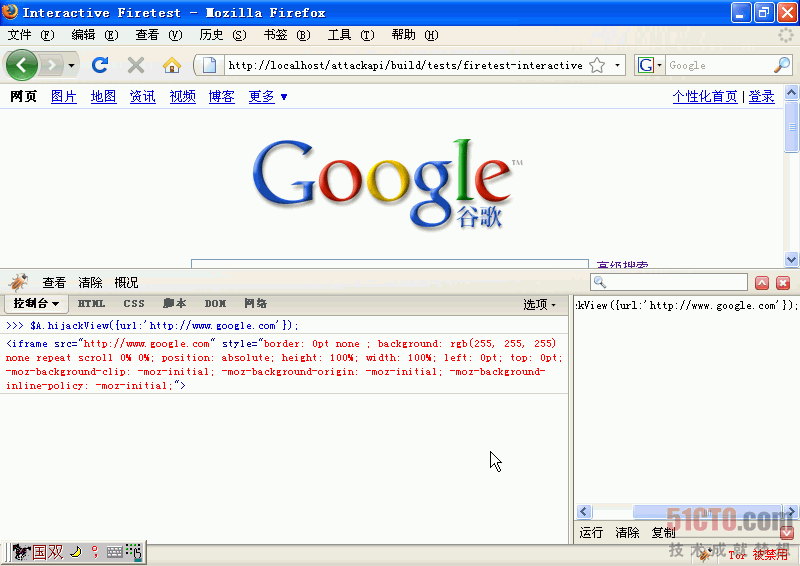Open the Google search engine selector
The height and width of the screenshot is (566, 800).
point(649,65)
